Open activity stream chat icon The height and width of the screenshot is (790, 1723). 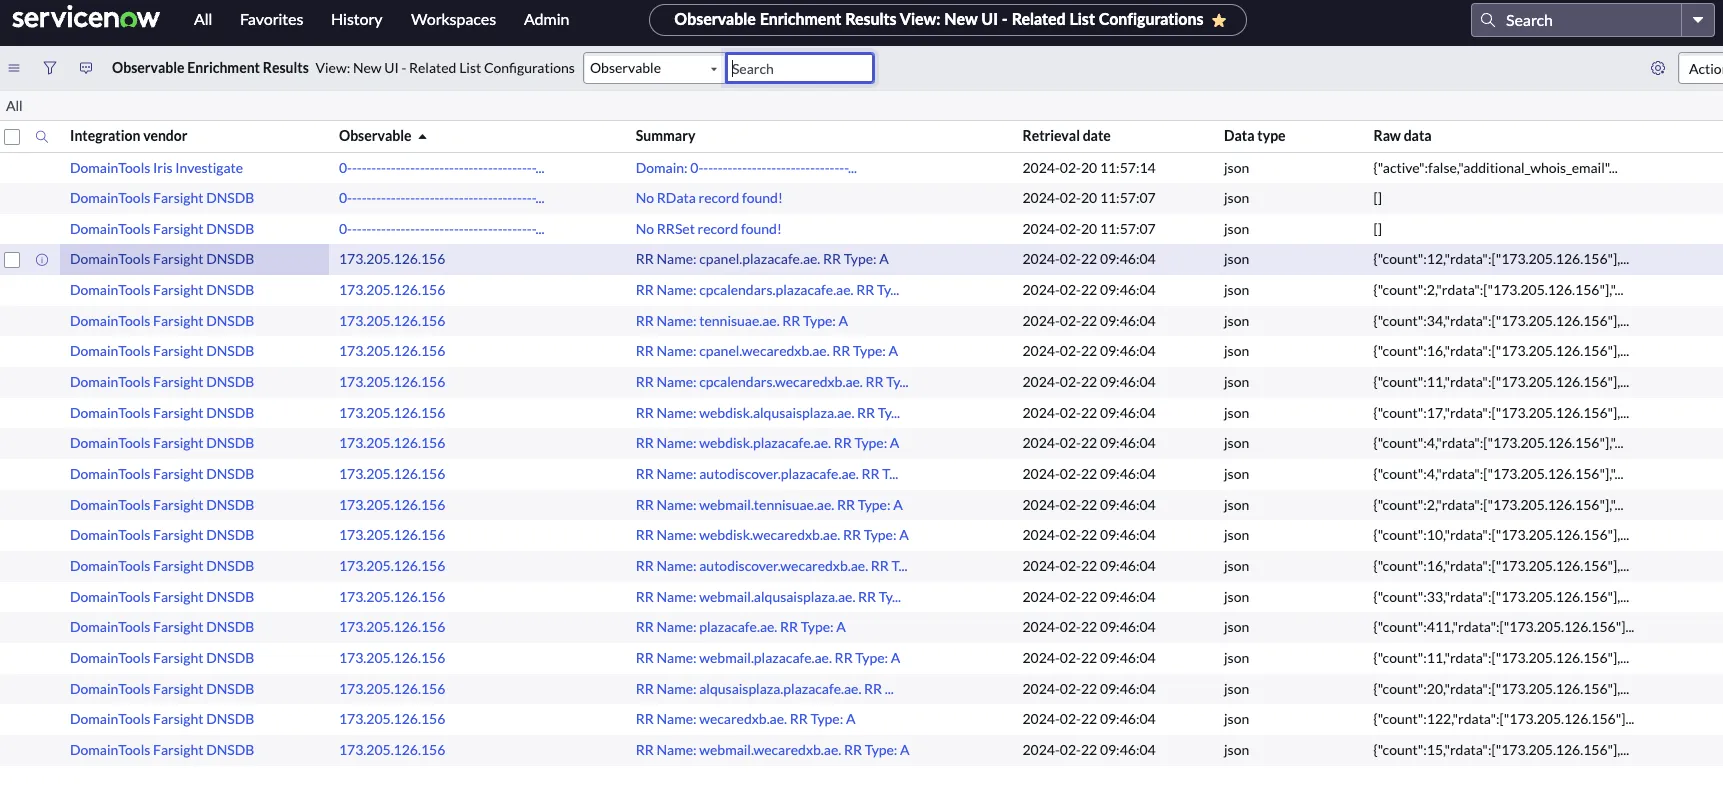coord(86,68)
